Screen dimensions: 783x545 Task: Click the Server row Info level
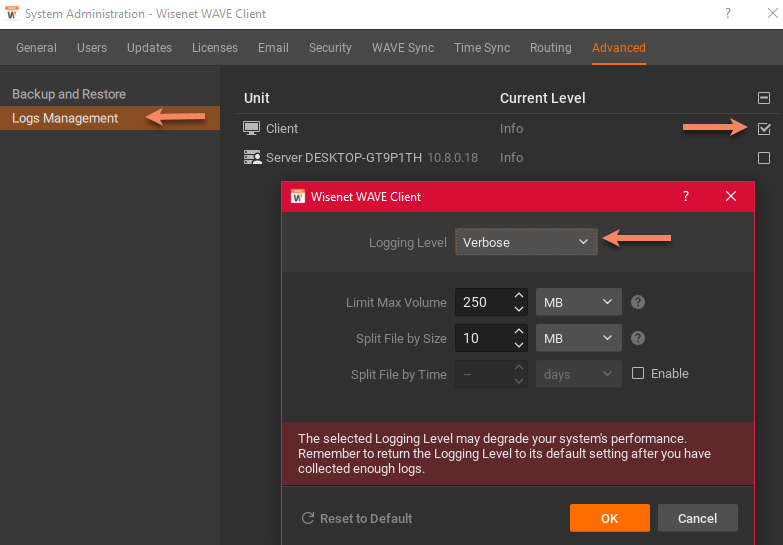click(x=511, y=157)
